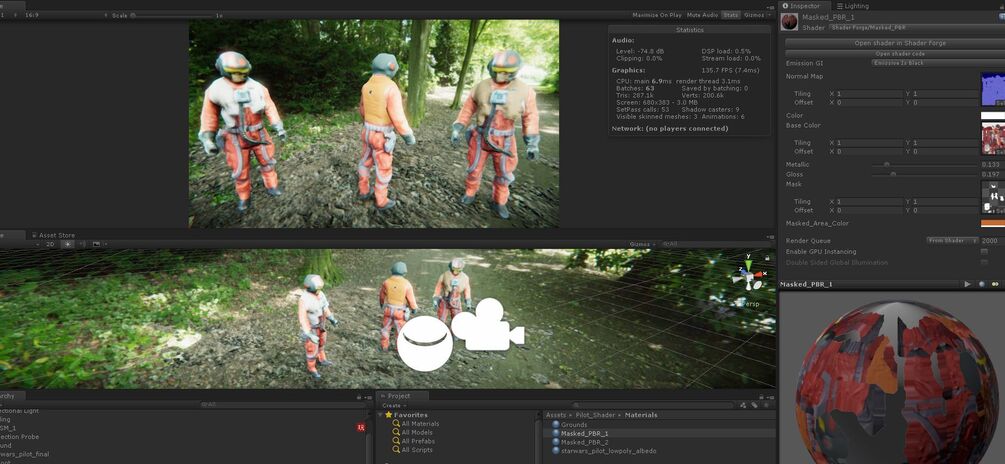Screen dimensions: 1005x464
Task: Toggle the scene effects image icon
Action: click(x=96, y=244)
